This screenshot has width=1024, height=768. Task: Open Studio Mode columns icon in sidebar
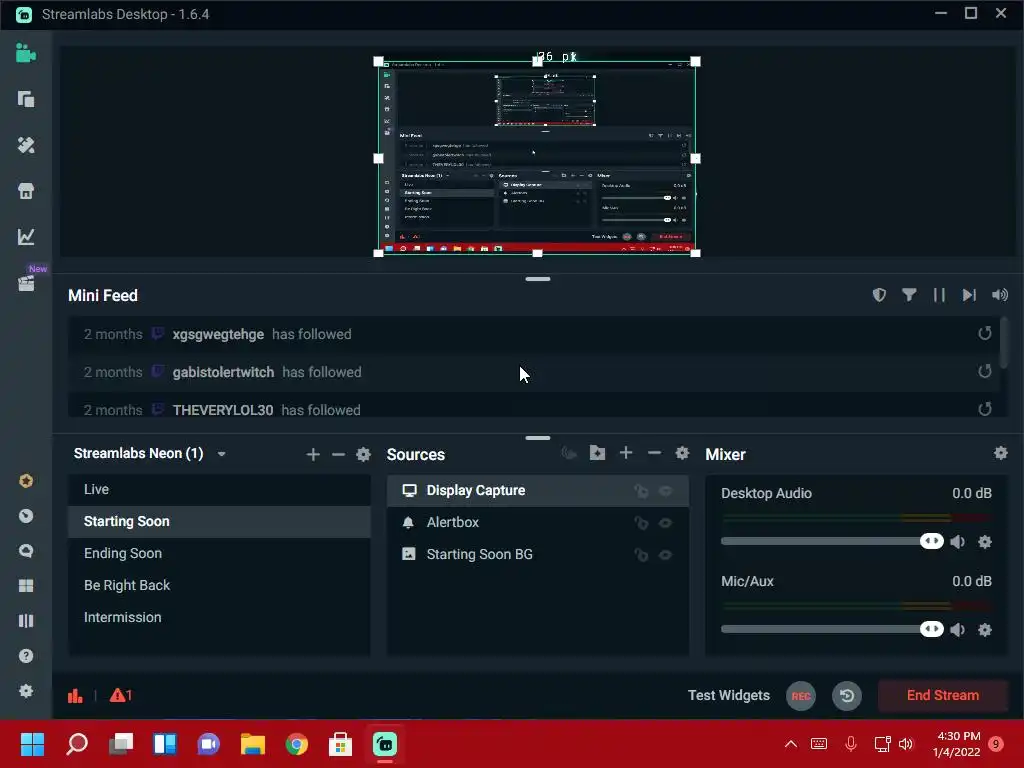[25, 620]
